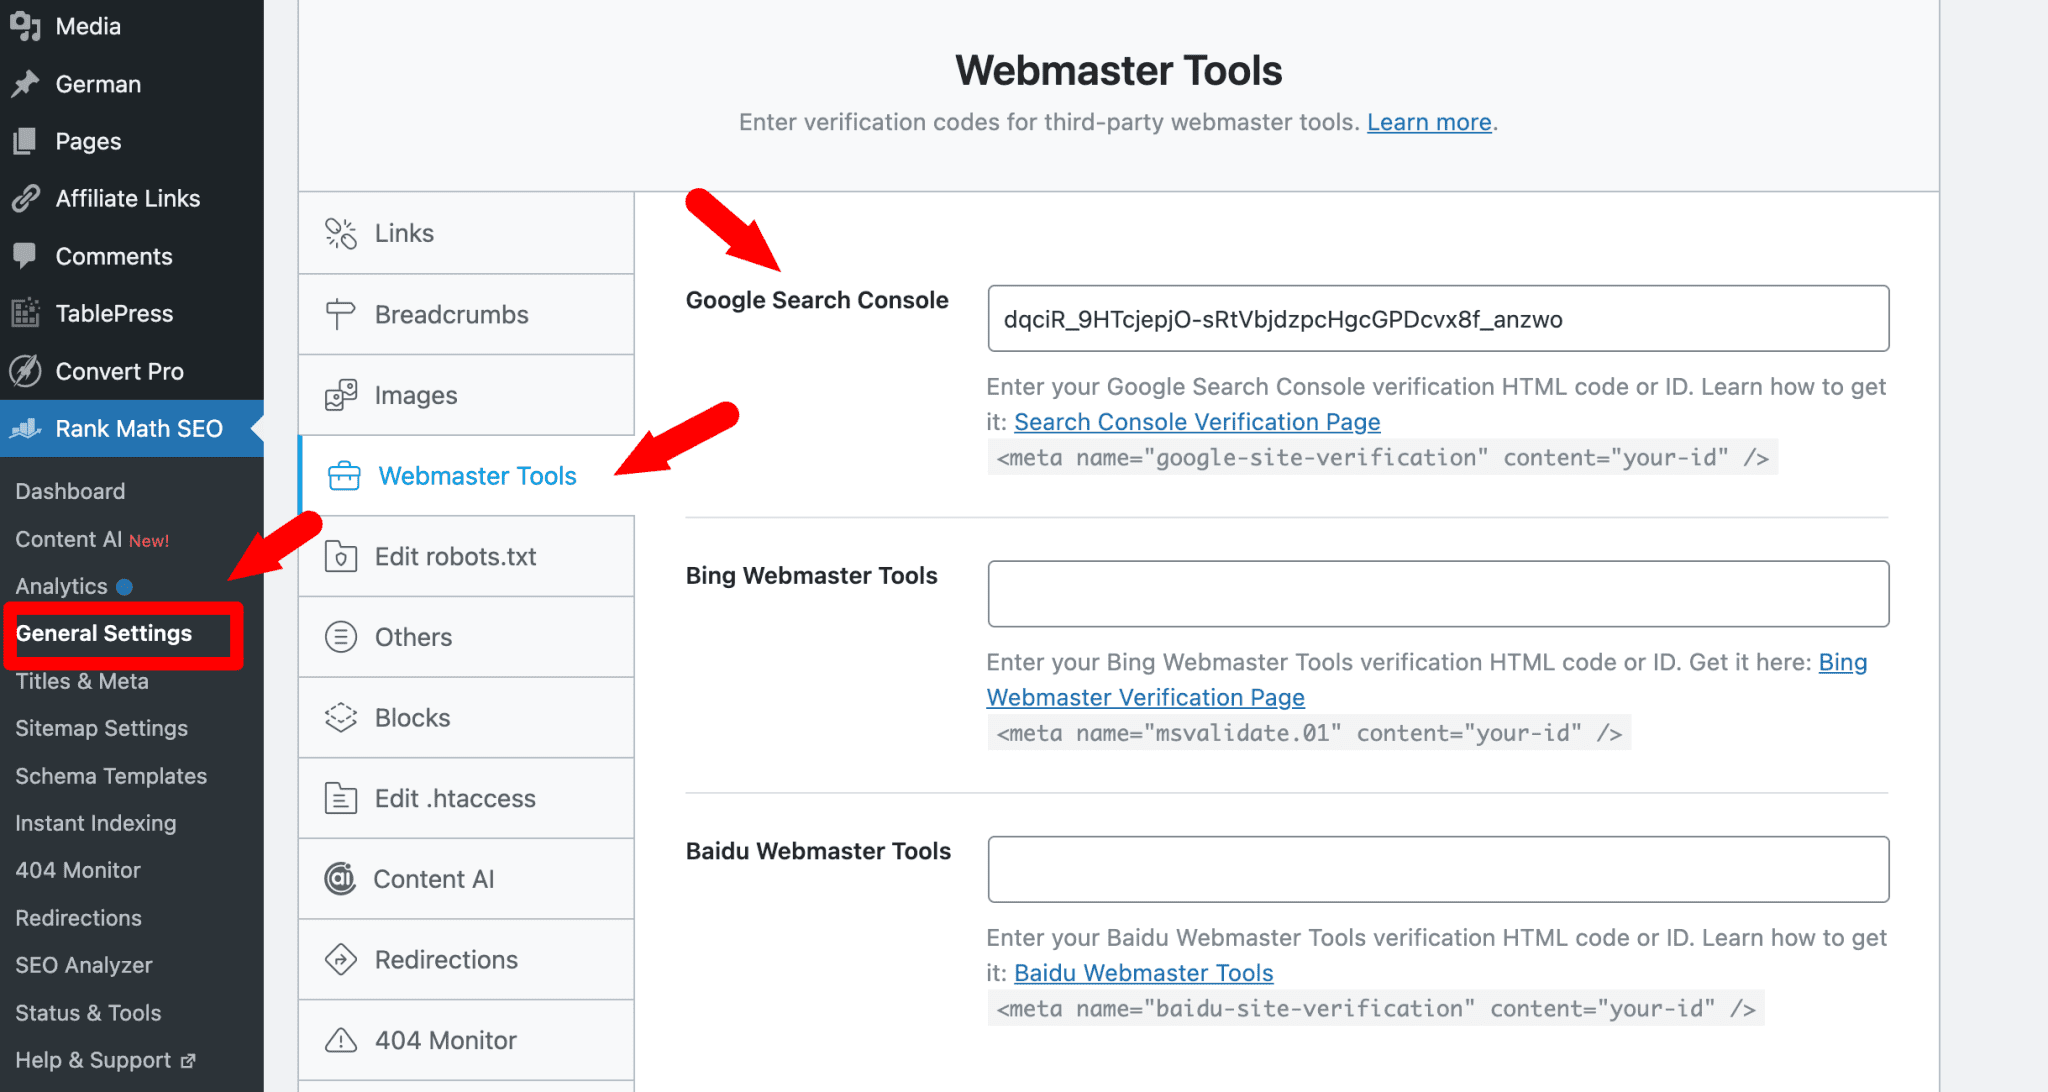Click the Links tab icon
This screenshot has width=2048, height=1092.
[x=341, y=233]
